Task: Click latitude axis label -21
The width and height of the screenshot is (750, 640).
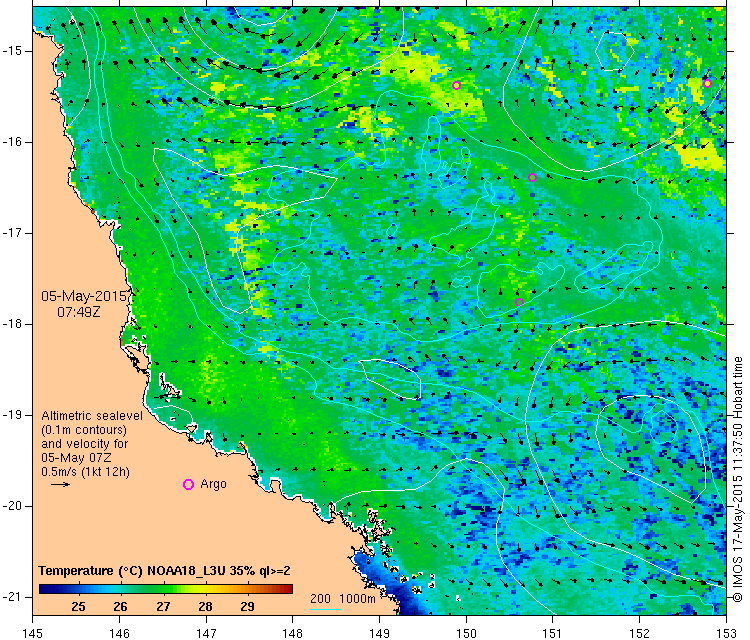Action: [x=11, y=597]
